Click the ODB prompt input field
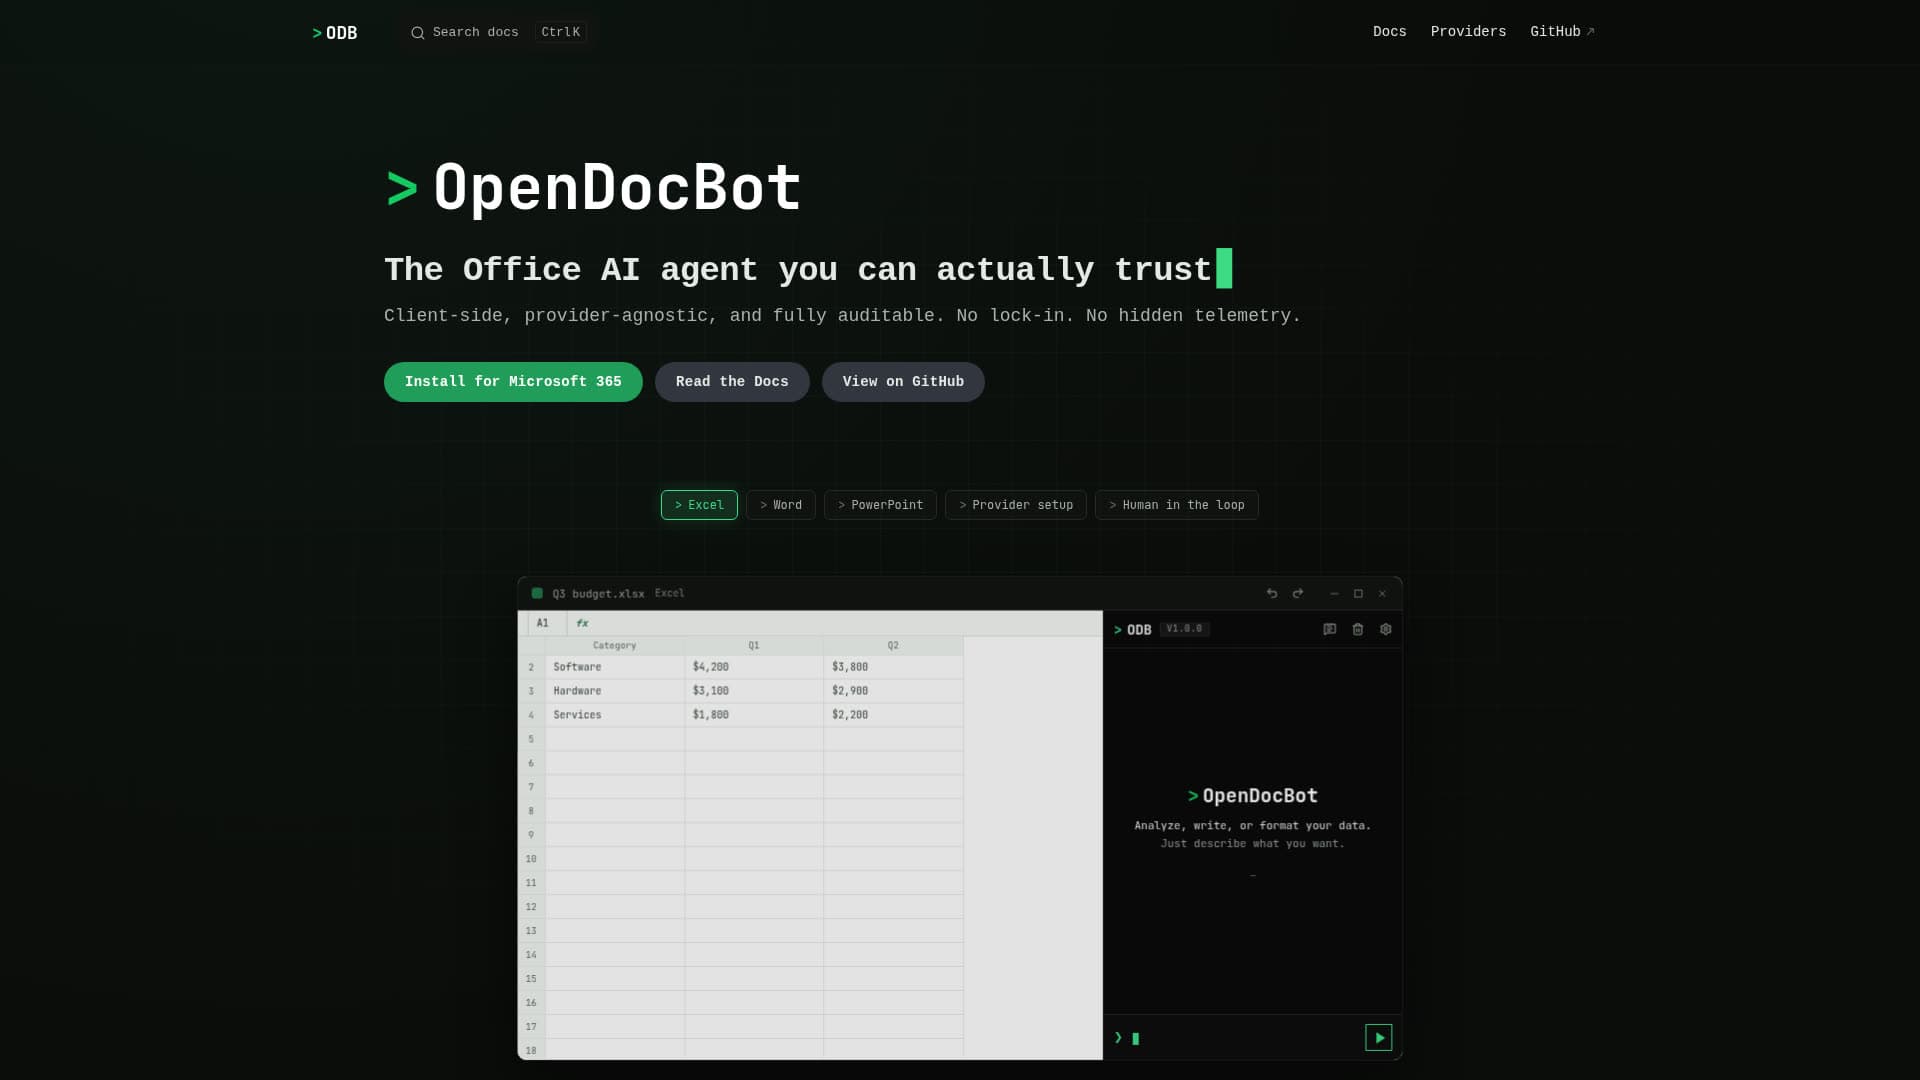1920x1080 pixels. point(1240,1038)
